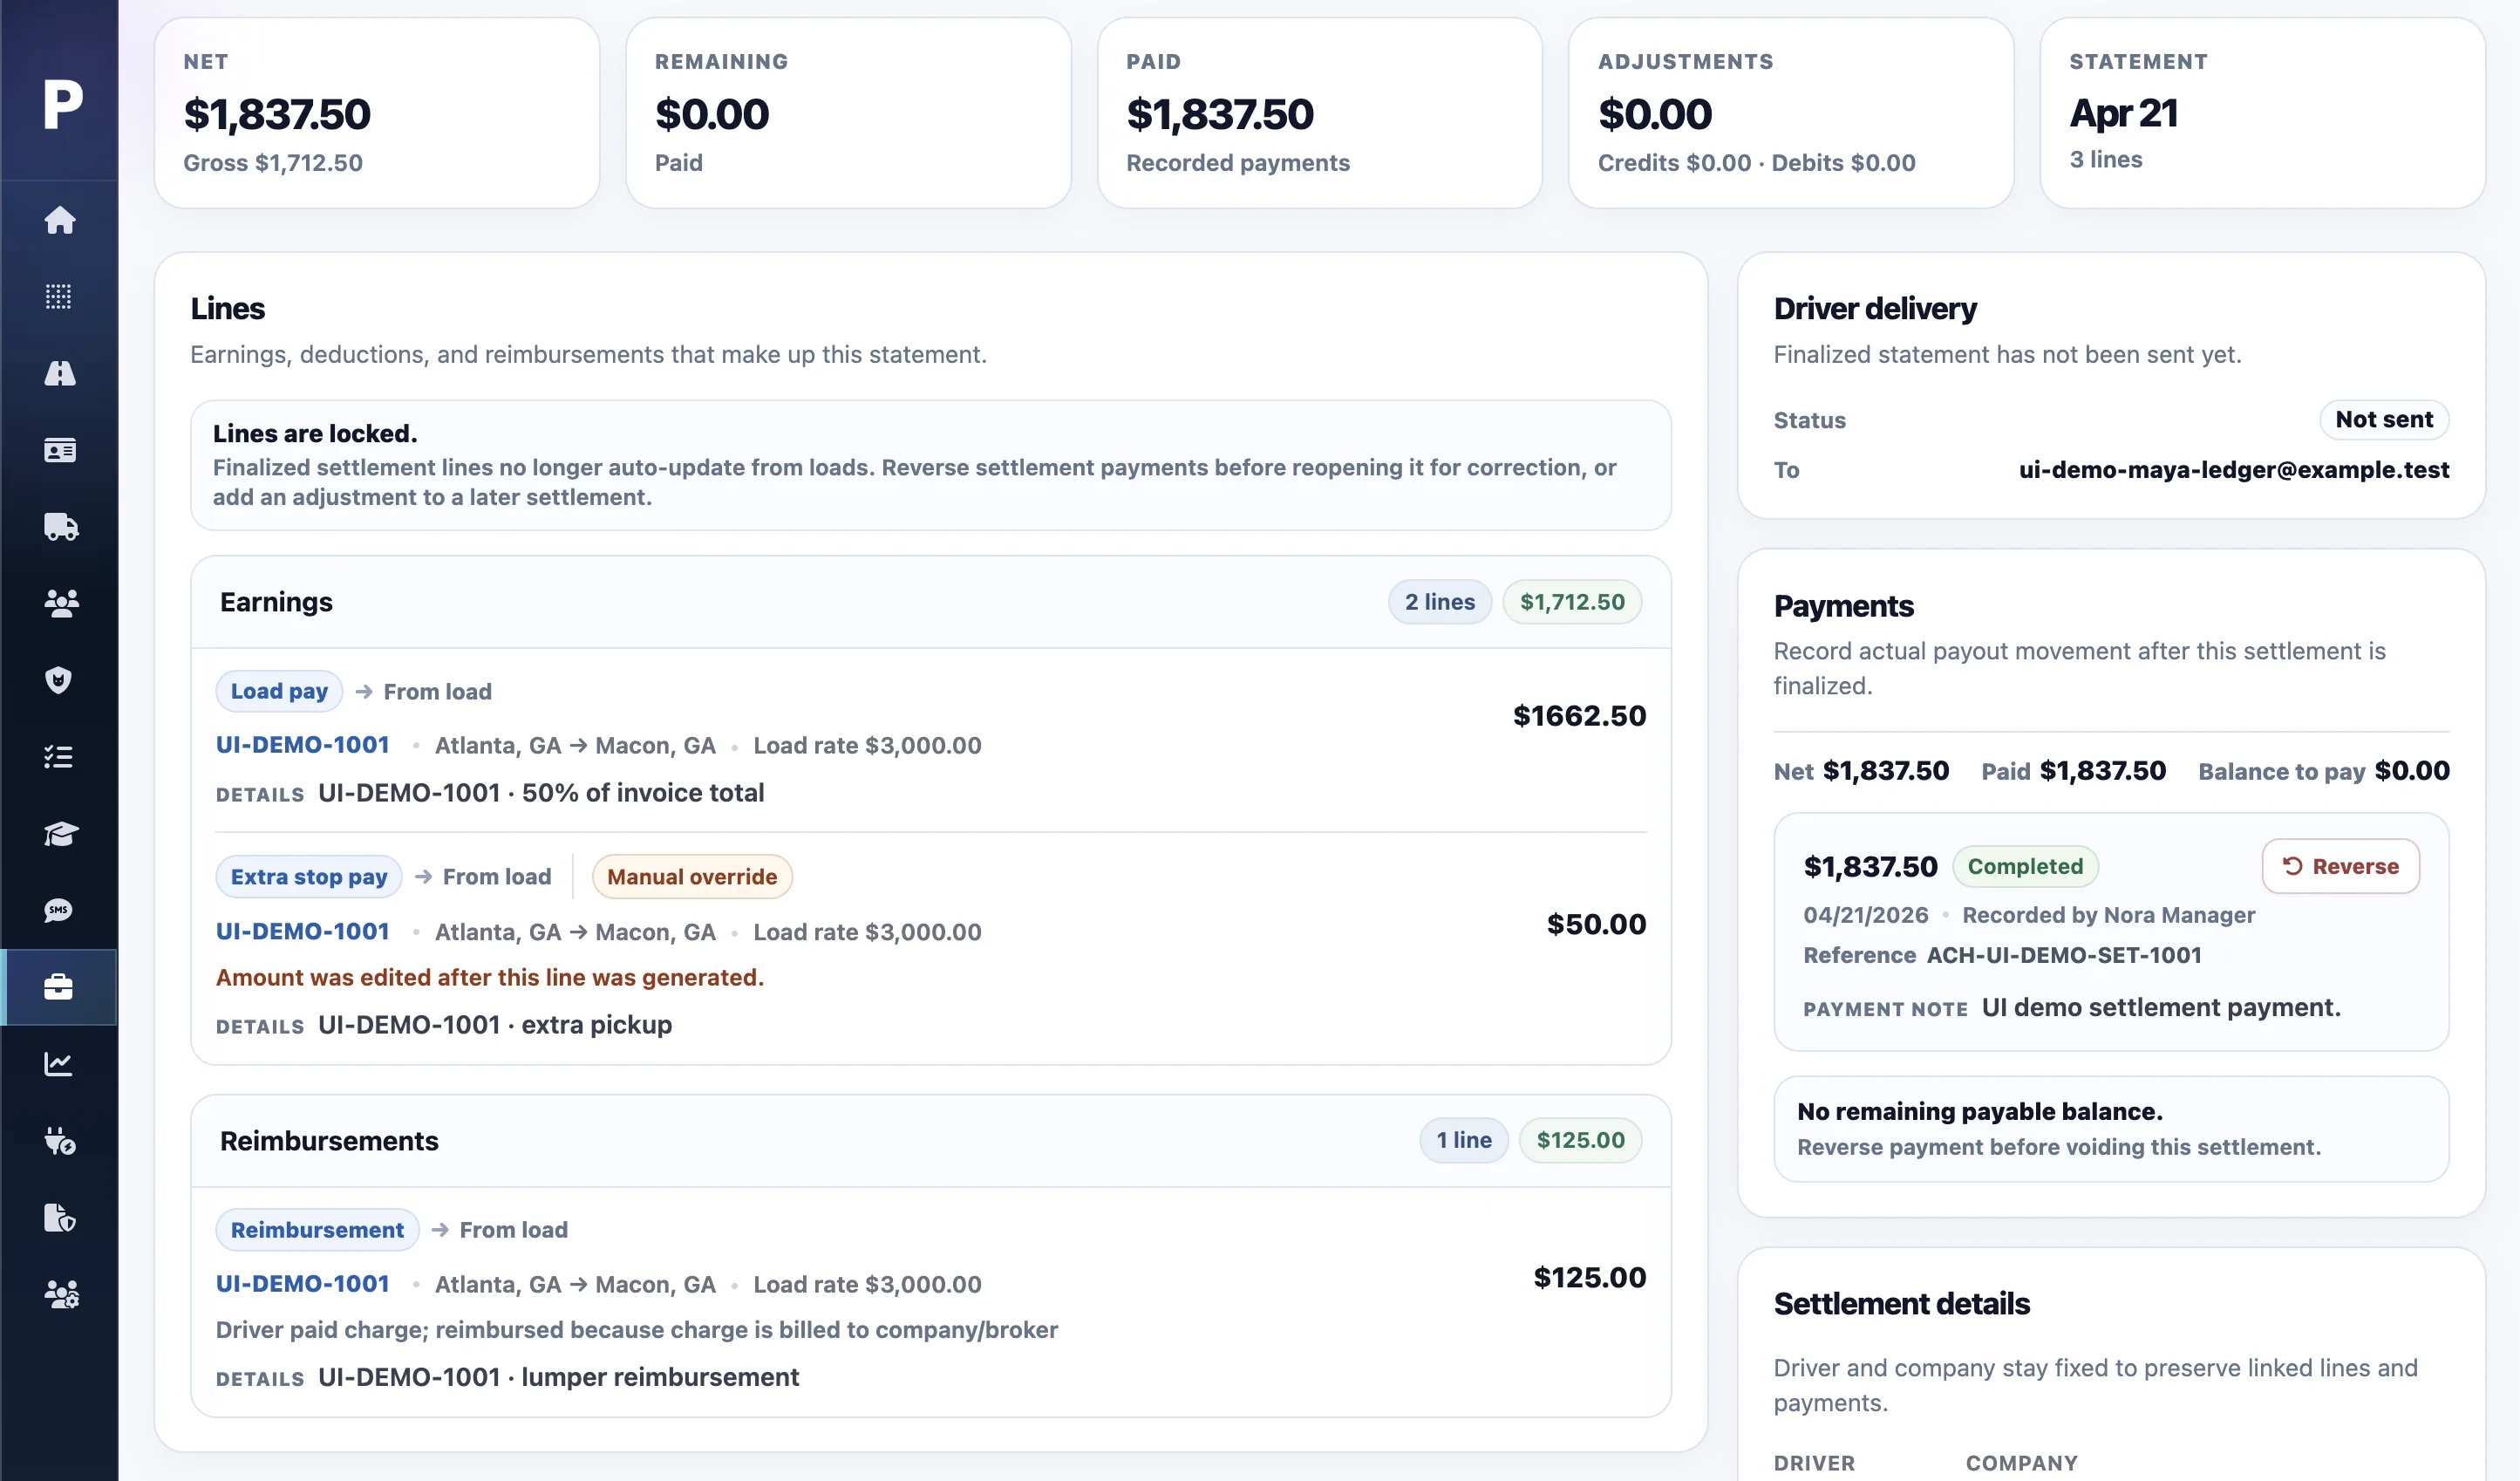Click the Reimbursements 1 line badge

(x=1463, y=1140)
